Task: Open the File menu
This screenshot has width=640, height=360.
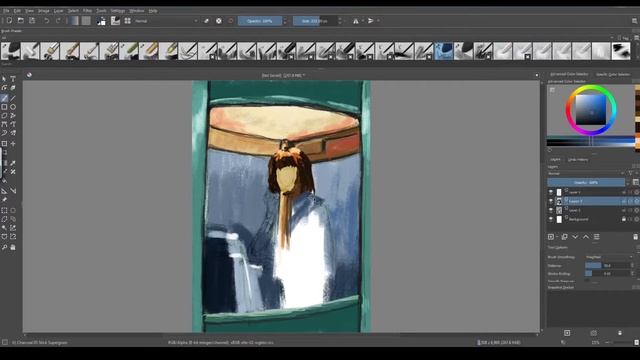Action: point(6,11)
